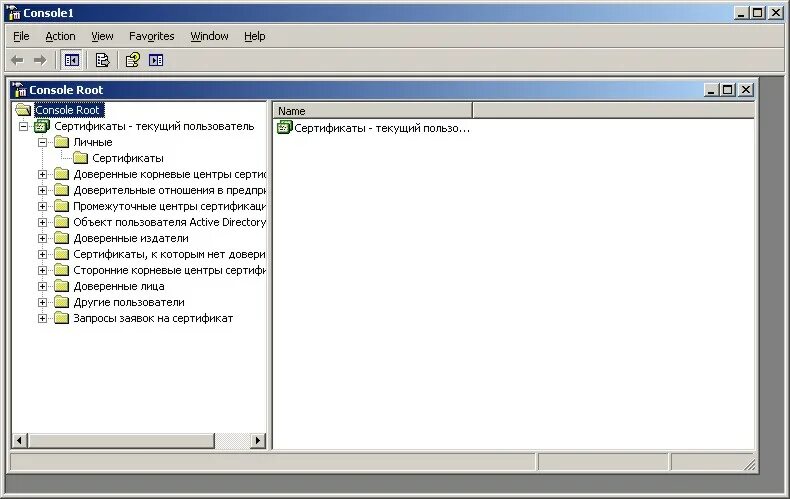
Task: Collapse the Сертификаты - текущий пользователь node
Action: (x=24, y=126)
